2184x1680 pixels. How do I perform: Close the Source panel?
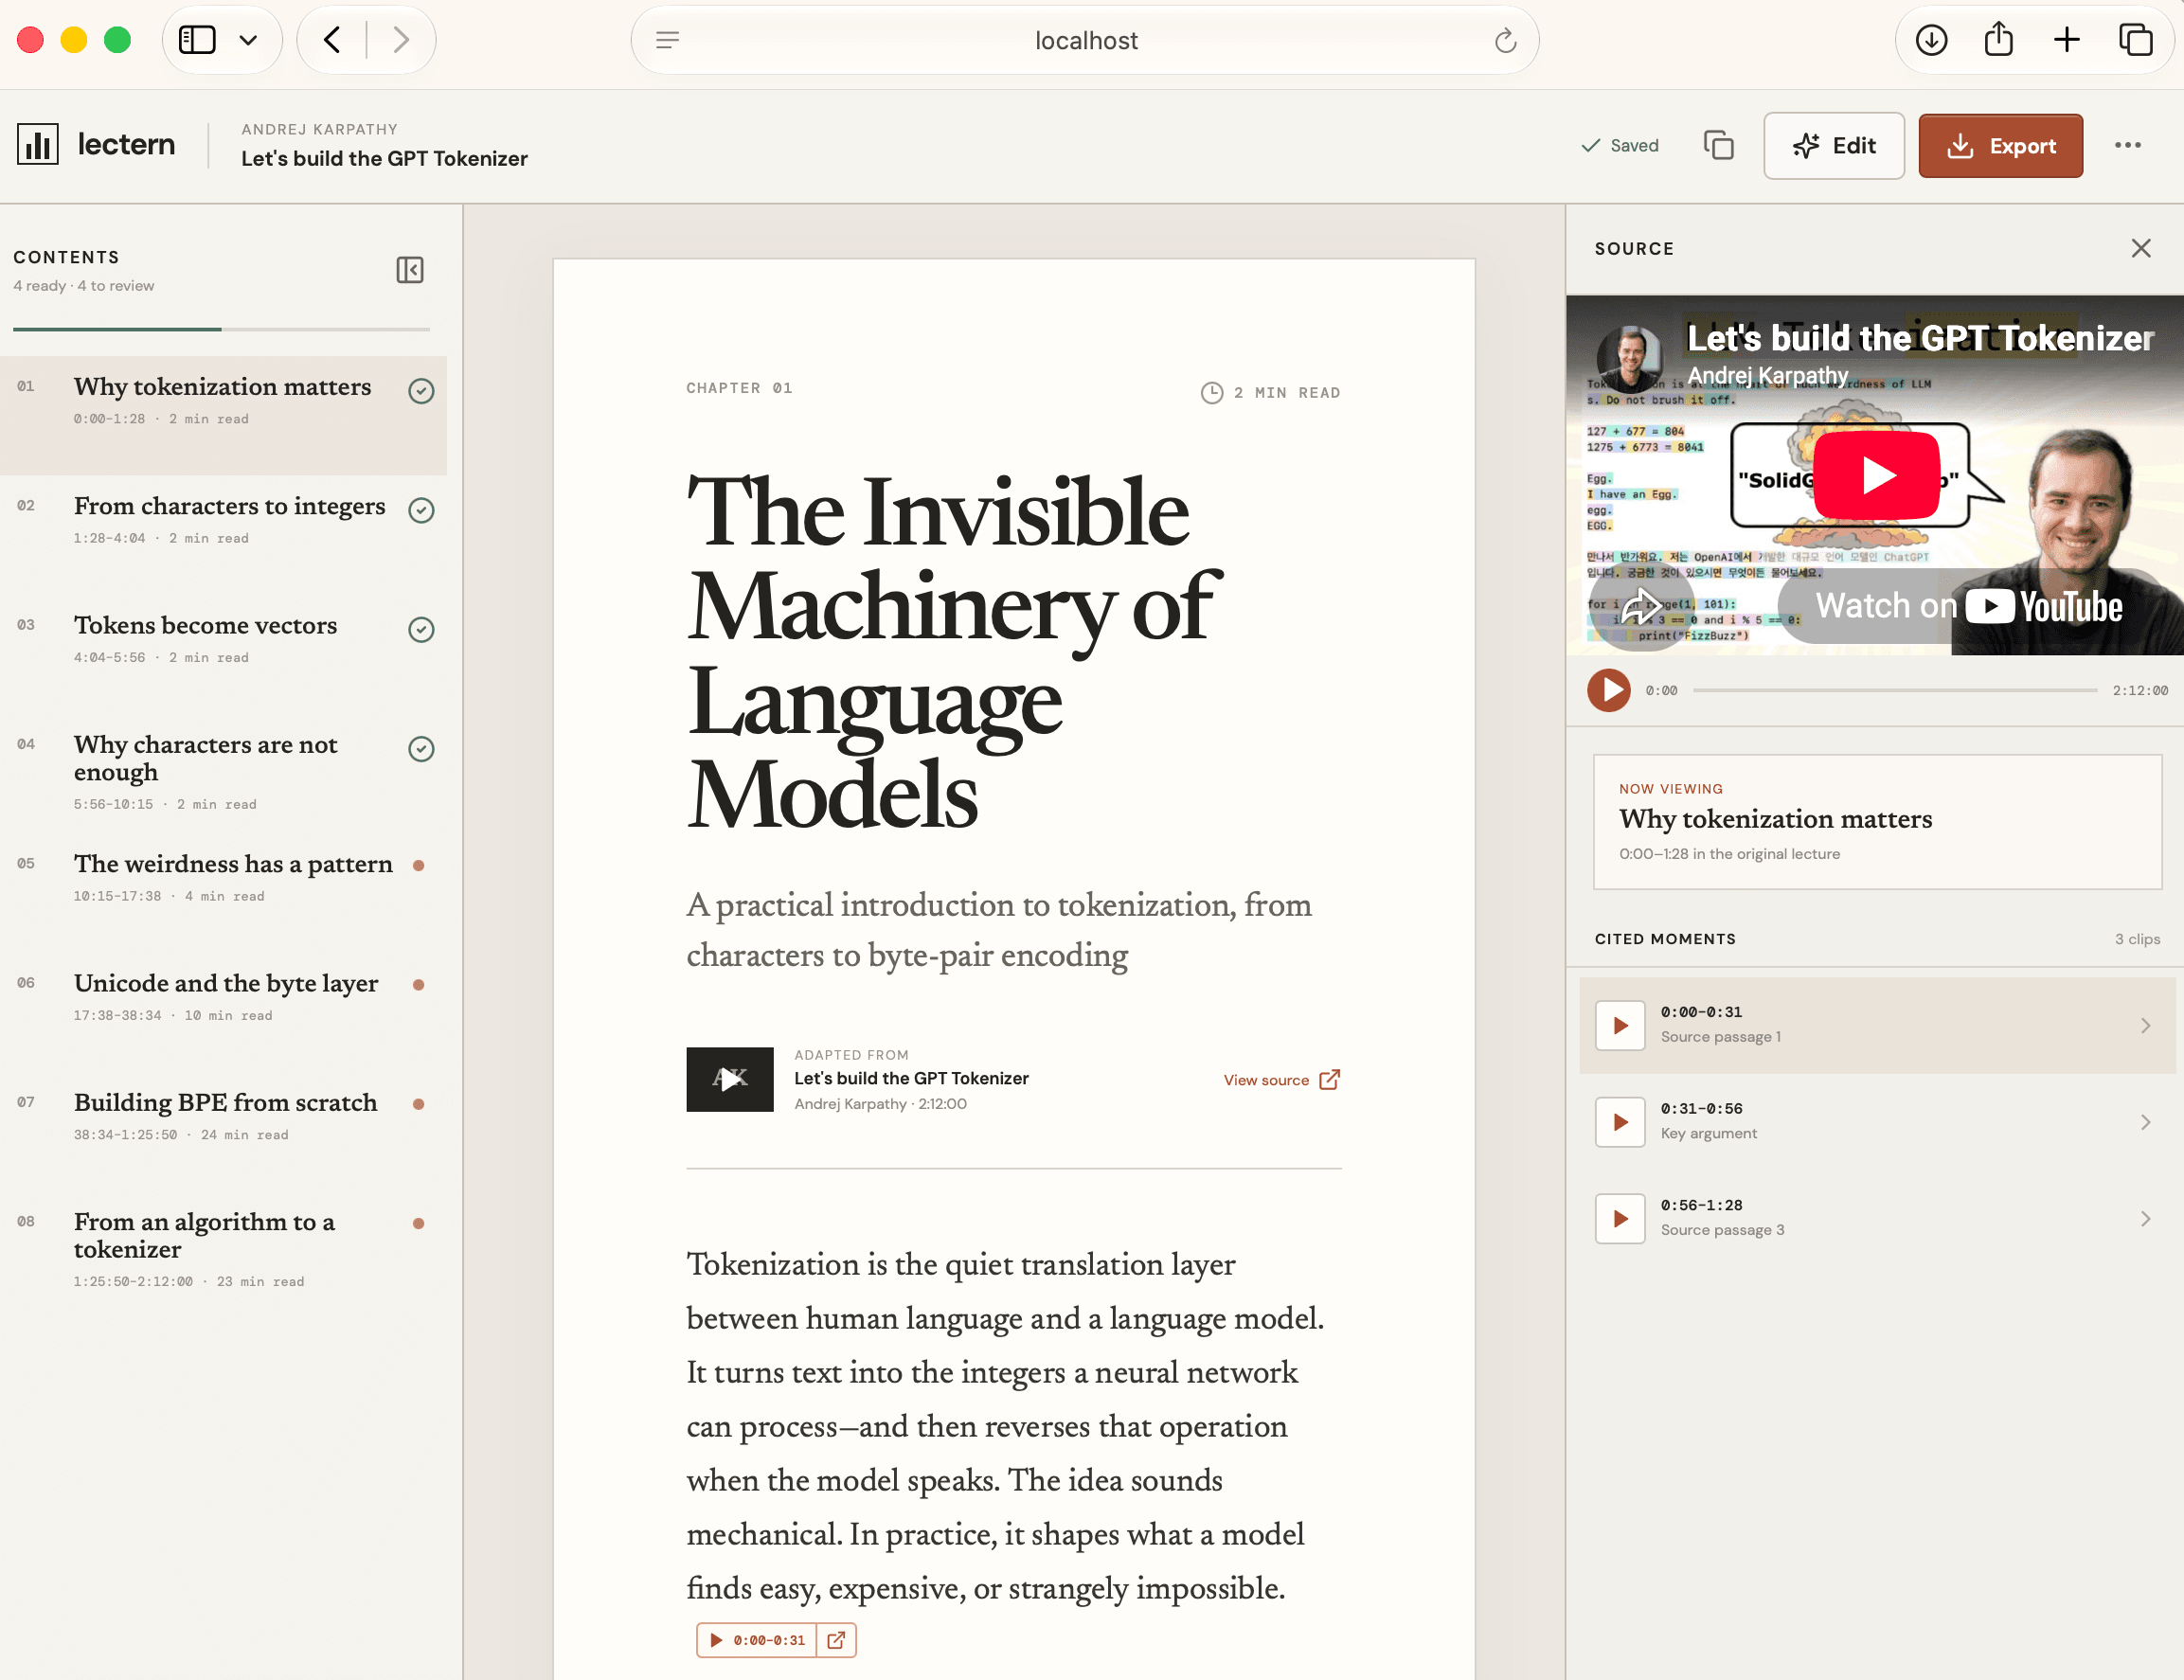[2140, 248]
